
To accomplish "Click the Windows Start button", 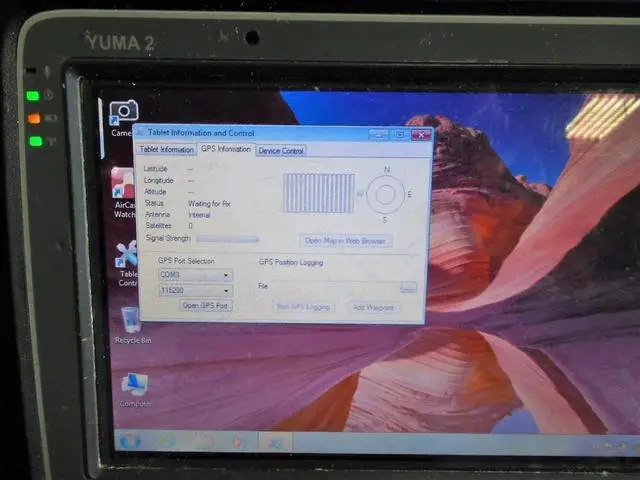I will coord(129,440).
